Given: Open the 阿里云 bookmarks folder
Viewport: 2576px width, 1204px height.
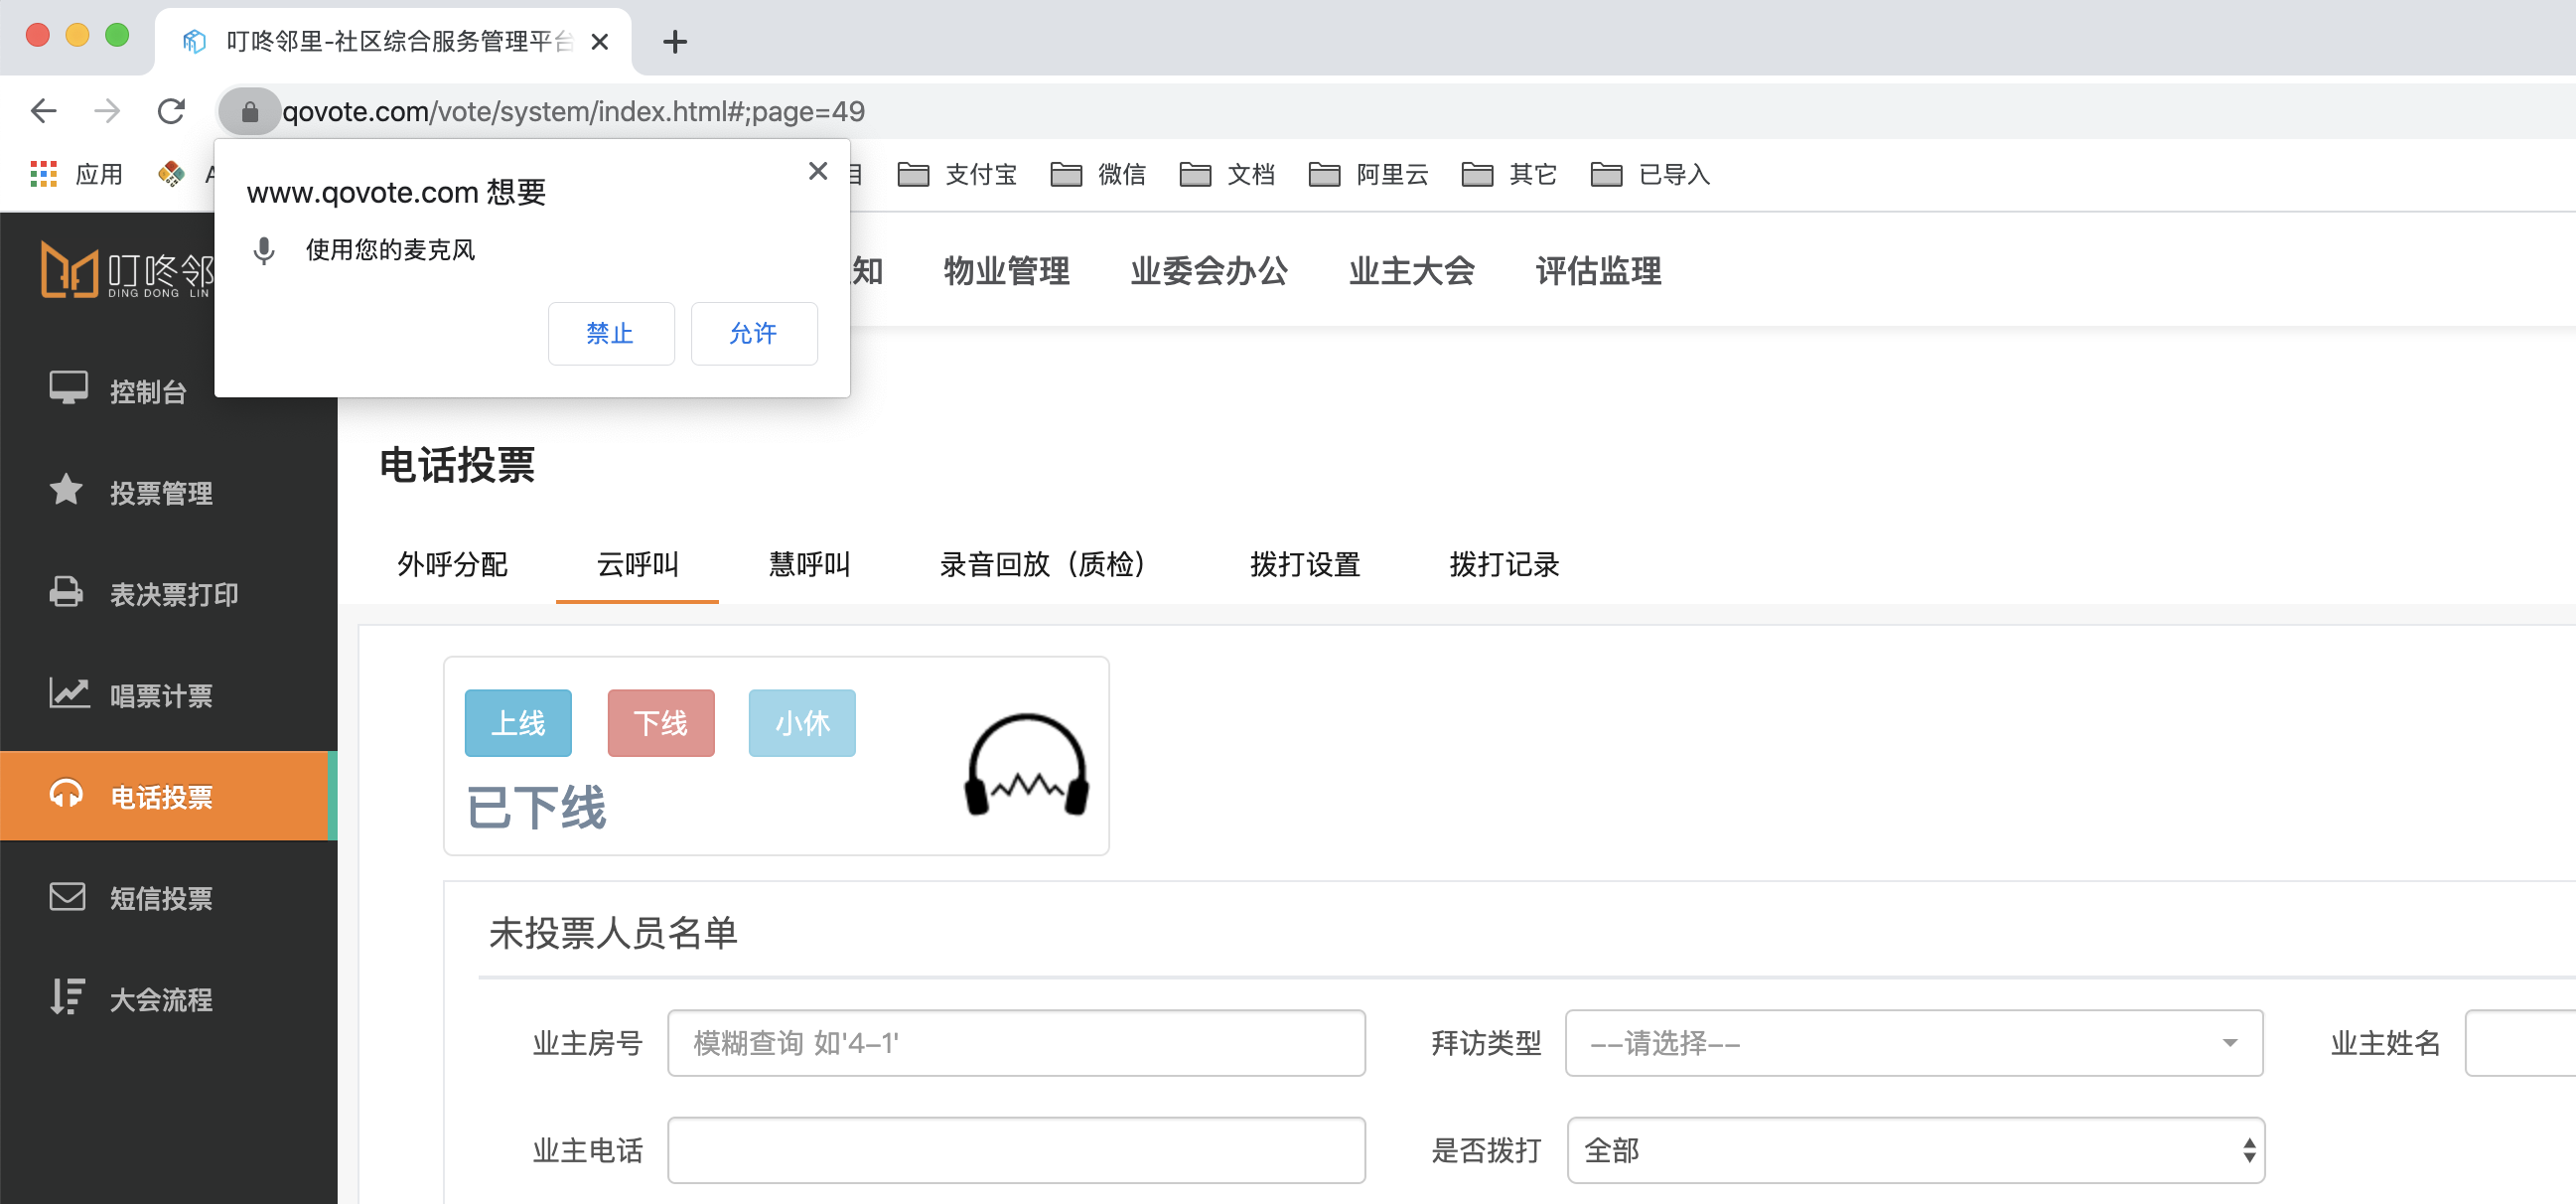Looking at the screenshot, I should [1368, 175].
